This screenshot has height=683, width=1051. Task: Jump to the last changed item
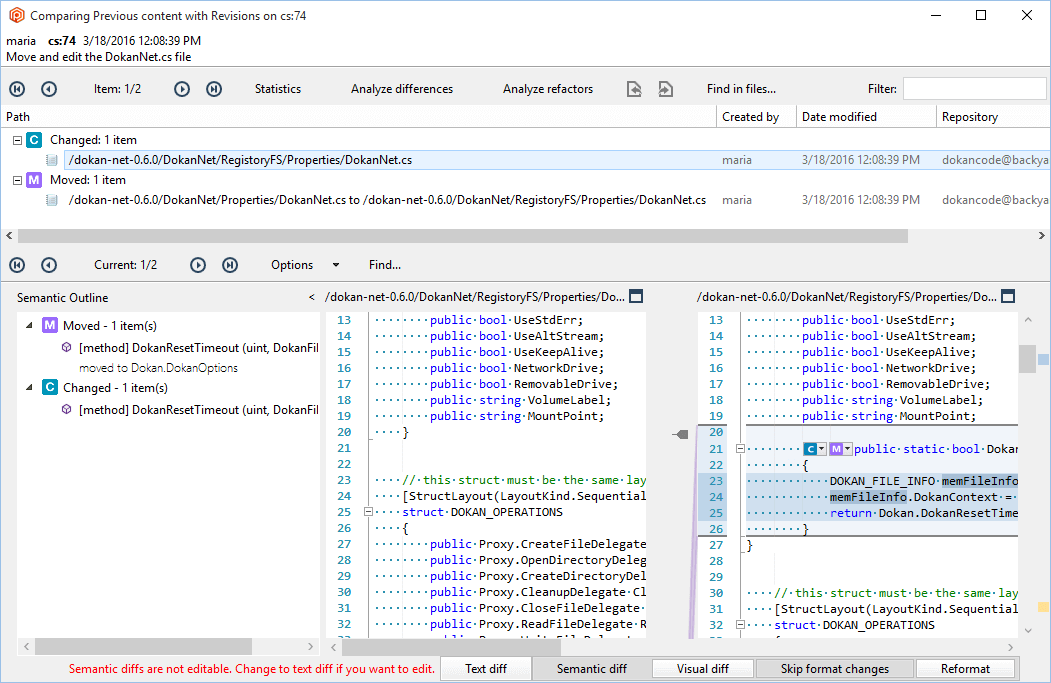click(211, 88)
